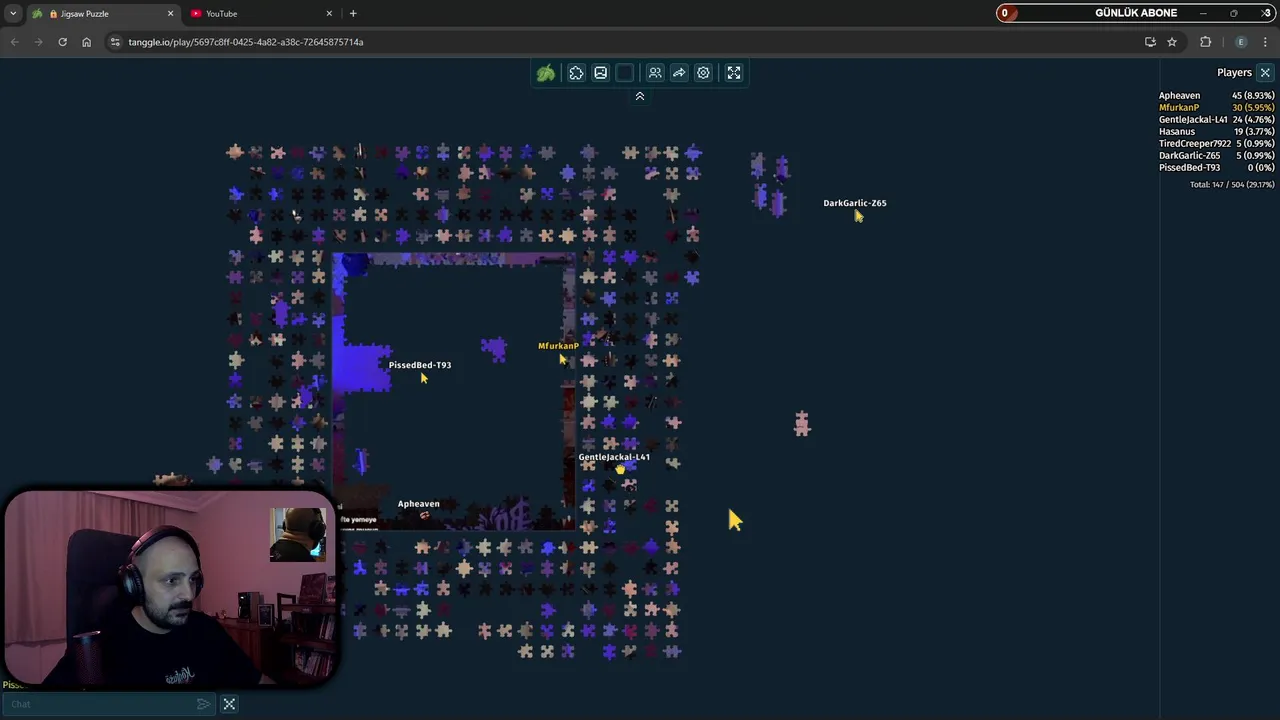Screen dimensions: 1280x720
Task: Close the Jigsaw Puzzle tab
Action: click(170, 14)
